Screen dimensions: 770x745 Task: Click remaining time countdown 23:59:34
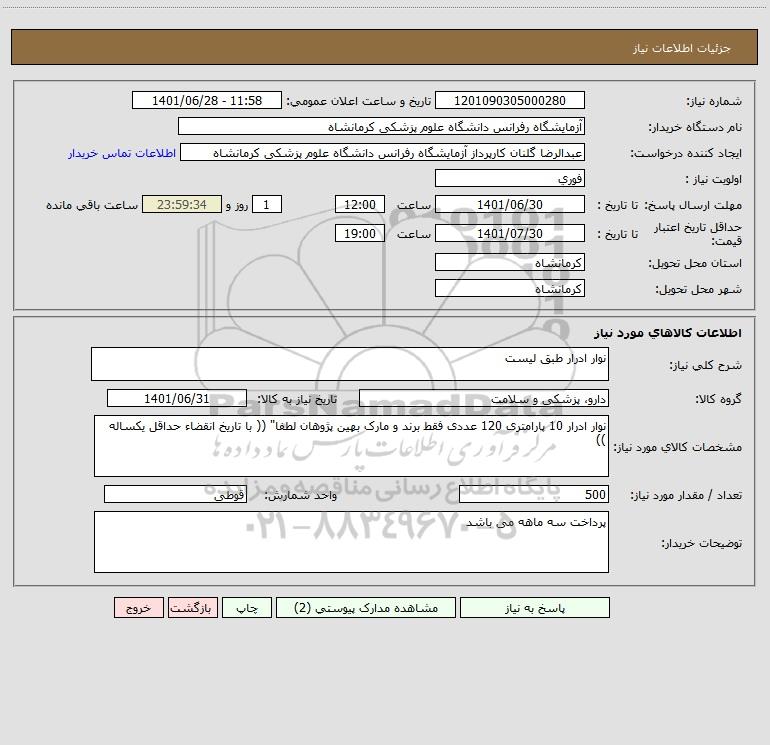point(182,204)
